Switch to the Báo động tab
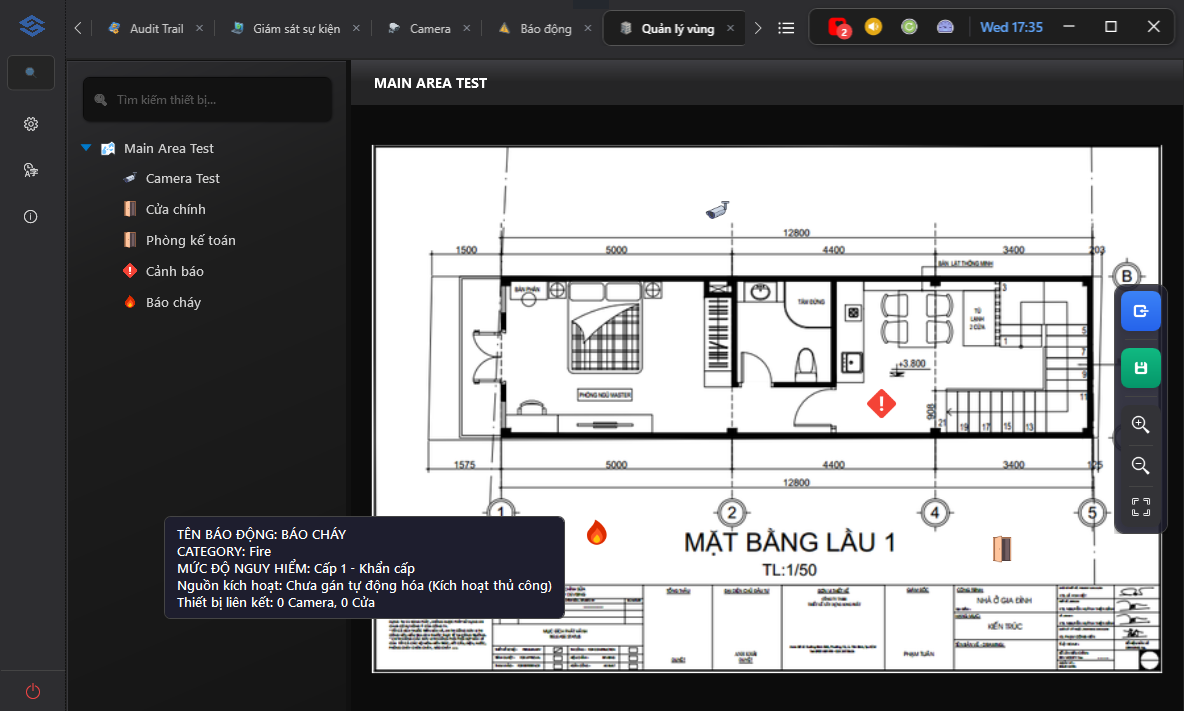 [545, 29]
